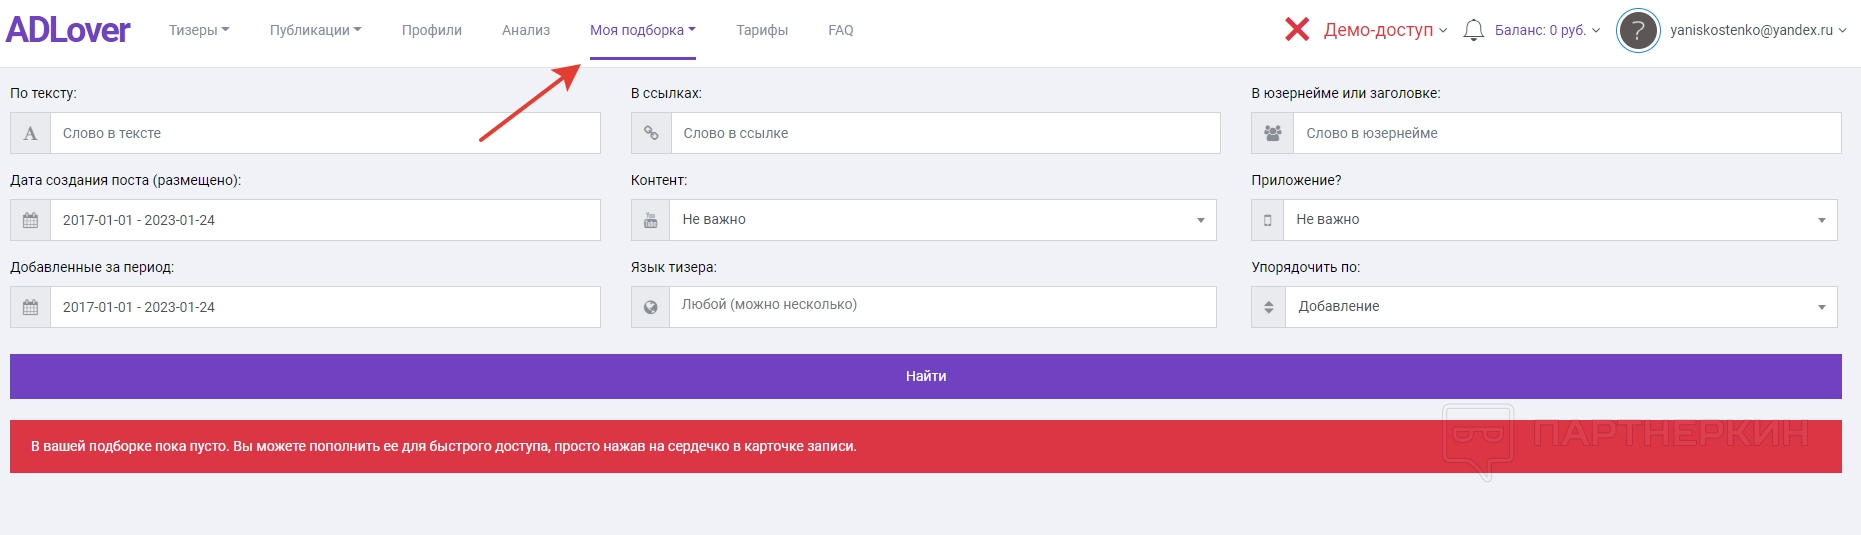Expand the Тизеры menu
Screen dimensions: 1861x535
[x=199, y=30]
